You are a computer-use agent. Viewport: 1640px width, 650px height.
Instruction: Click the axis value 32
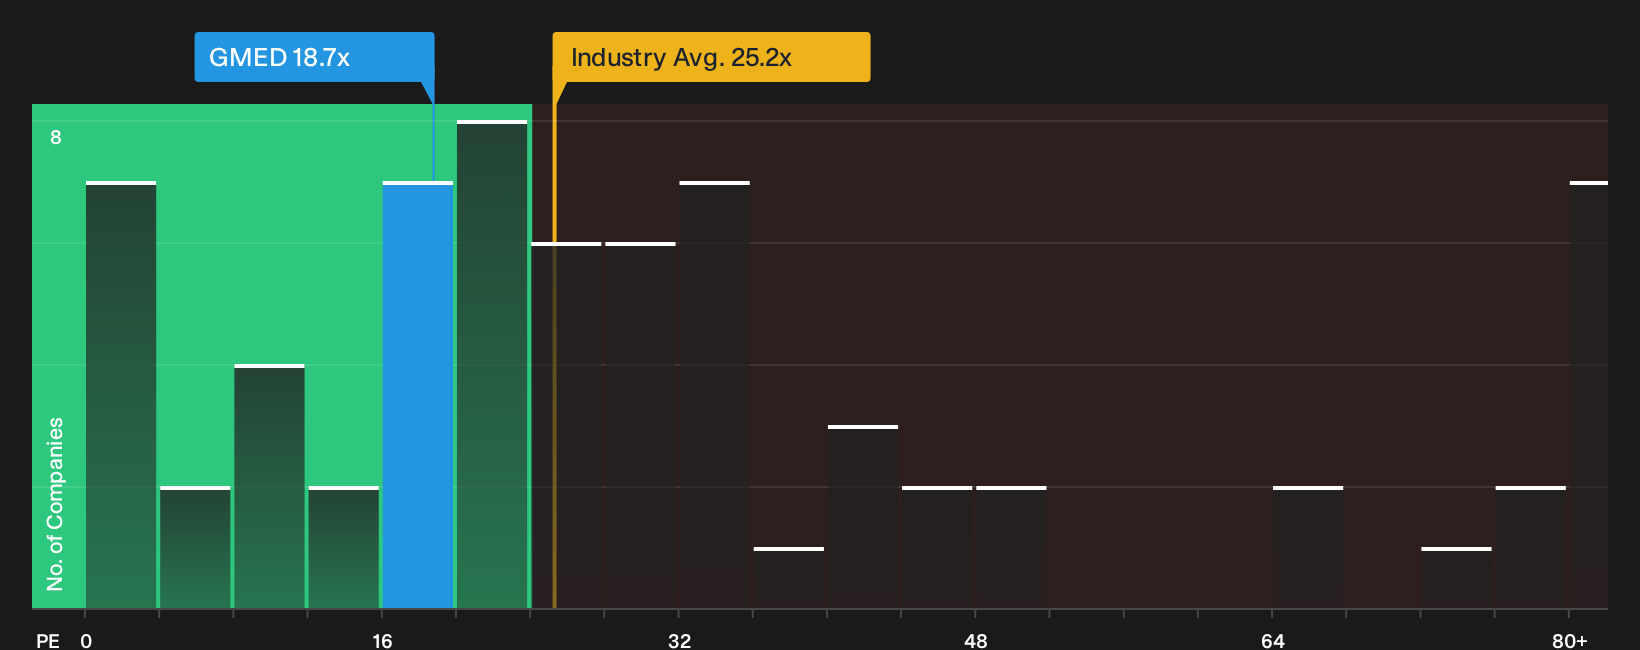679,640
